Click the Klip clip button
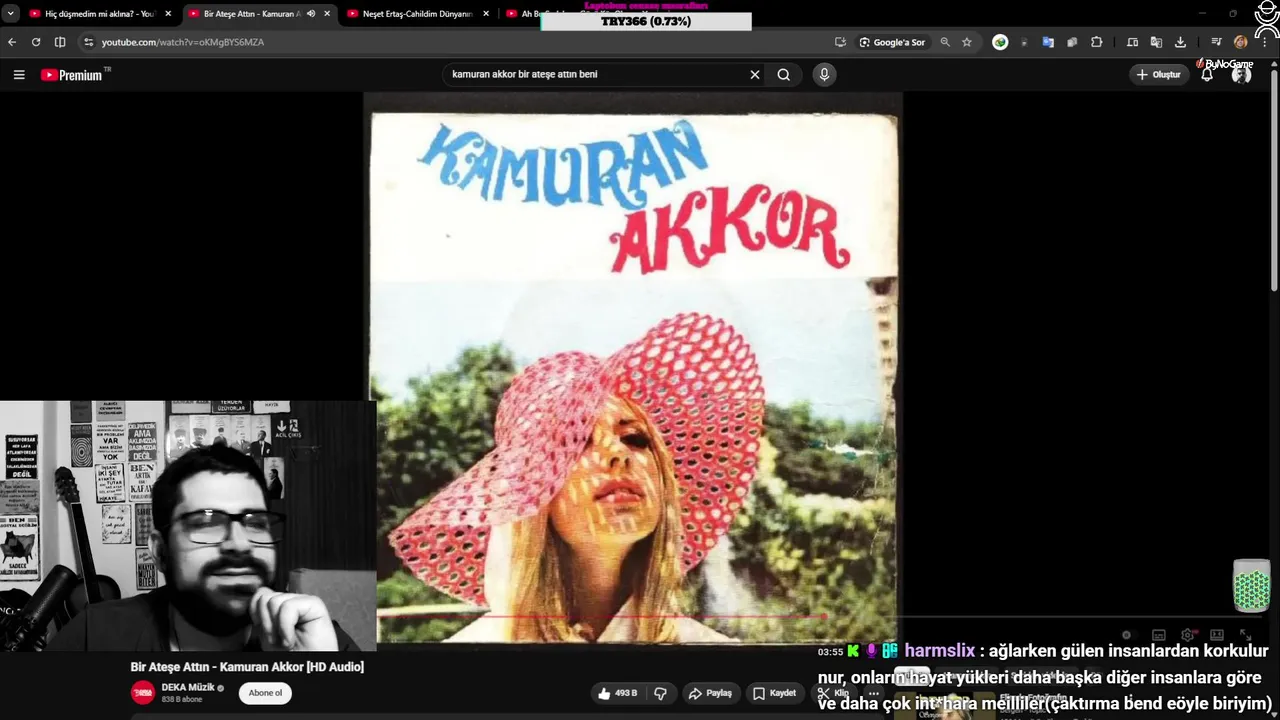 tap(834, 693)
